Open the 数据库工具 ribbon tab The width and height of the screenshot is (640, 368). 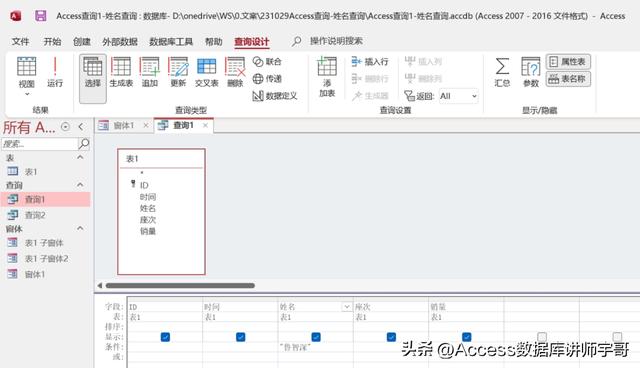coord(171,41)
